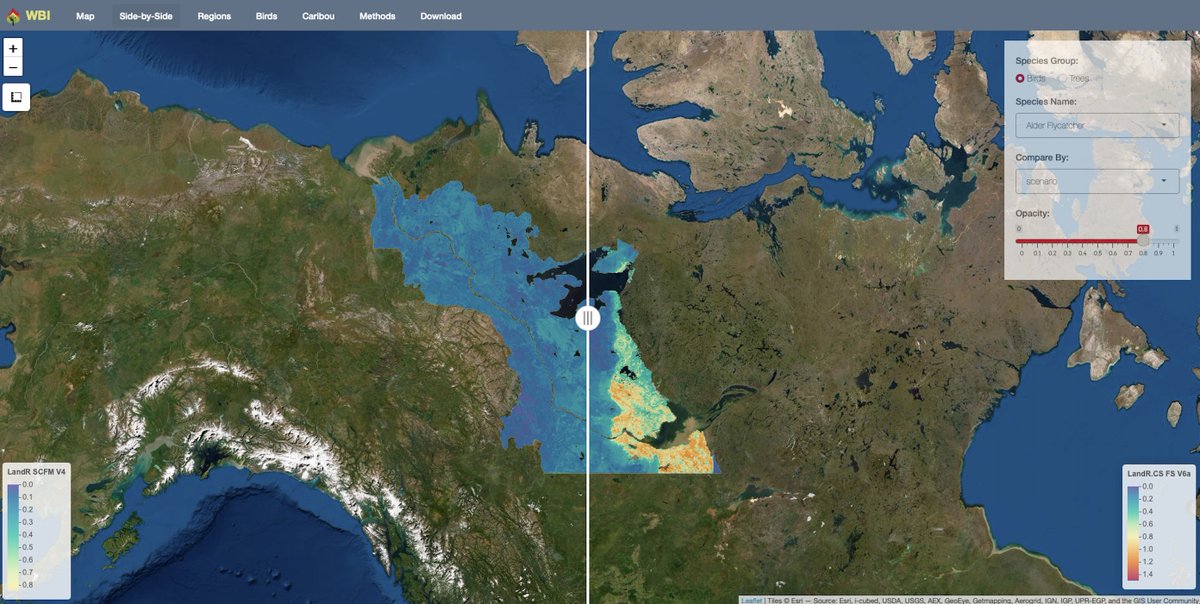The height and width of the screenshot is (604, 1200).
Task: Open the Compare By dropdown (scenario)
Action: [1097, 181]
